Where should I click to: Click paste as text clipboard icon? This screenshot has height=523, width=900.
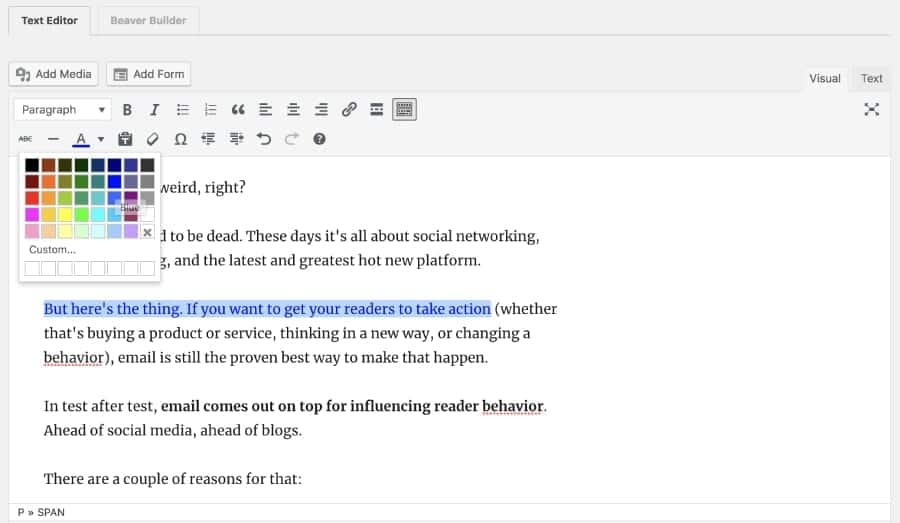click(125, 139)
